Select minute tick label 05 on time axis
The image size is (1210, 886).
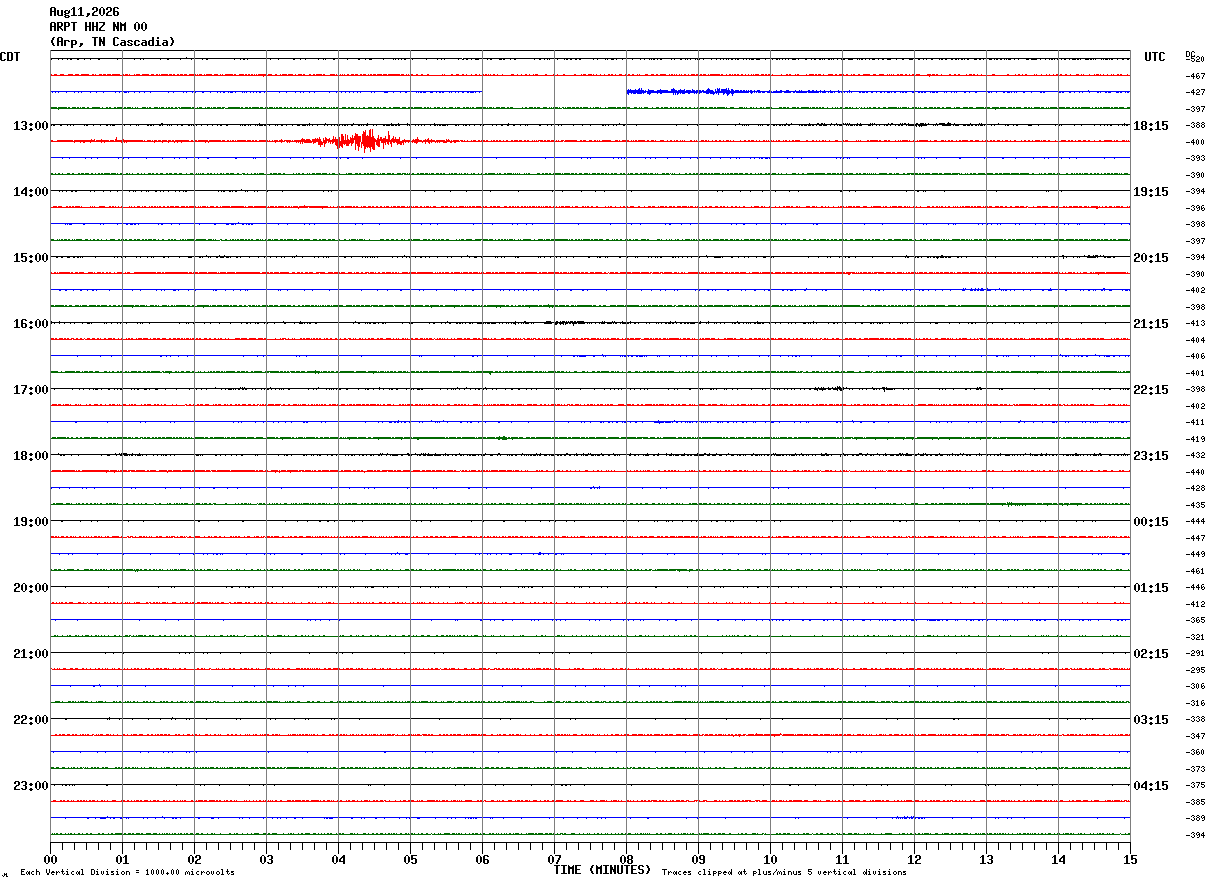coord(410,859)
